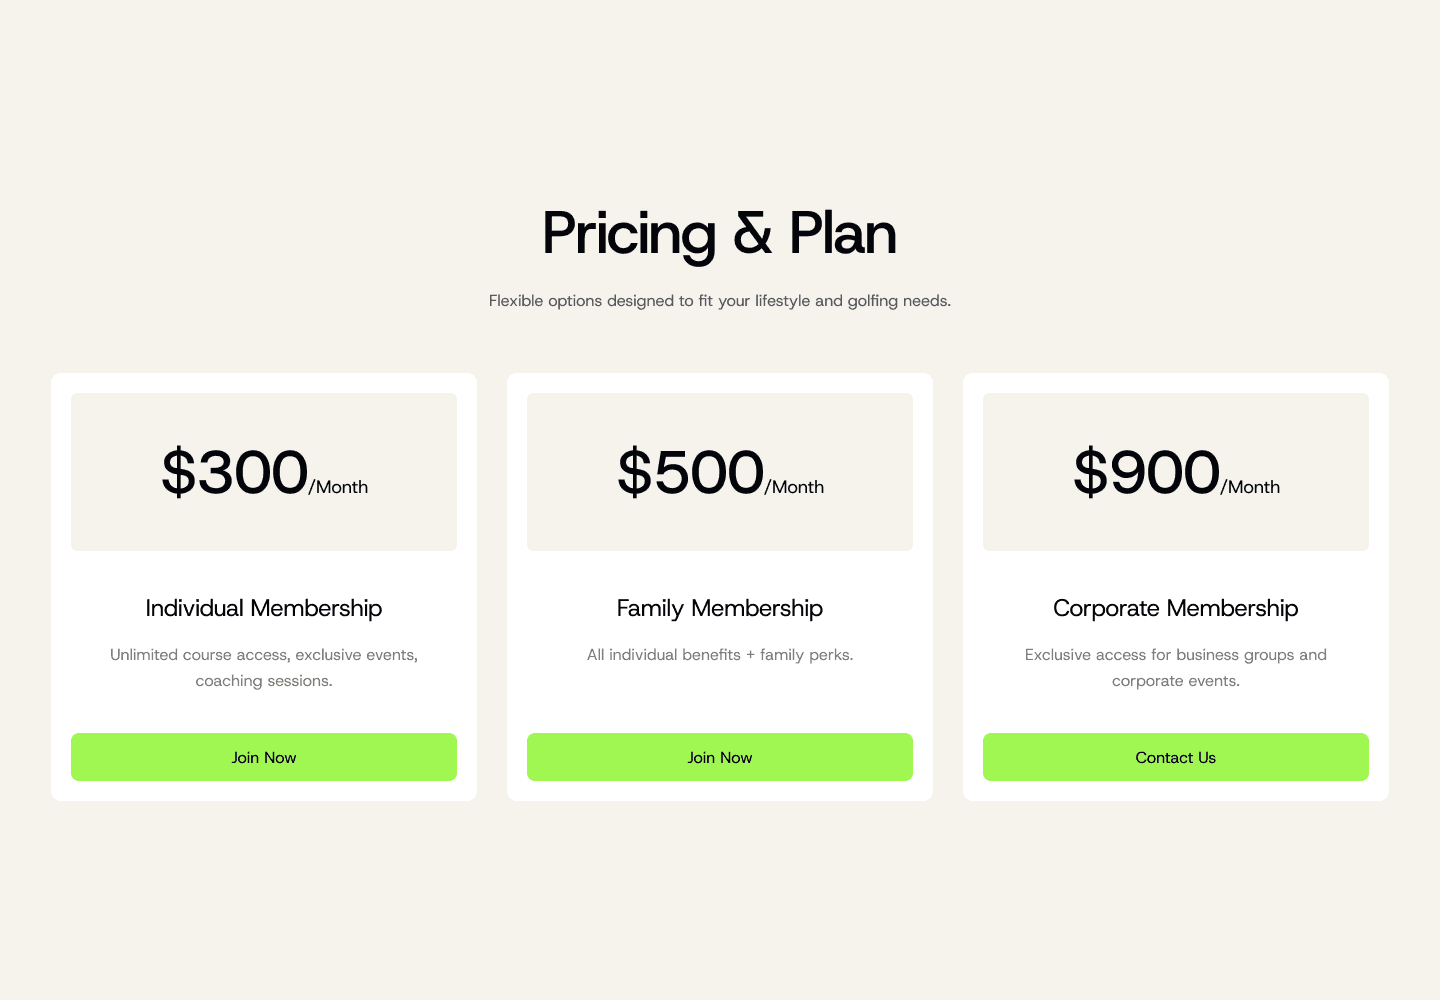The height and width of the screenshot is (1000, 1440).
Task: Click the $900 price banner
Action: click(x=1175, y=471)
